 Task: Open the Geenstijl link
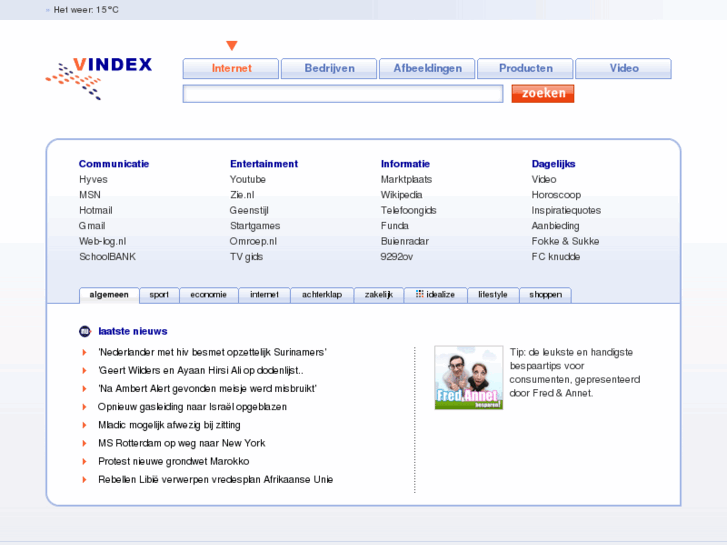pos(249,211)
